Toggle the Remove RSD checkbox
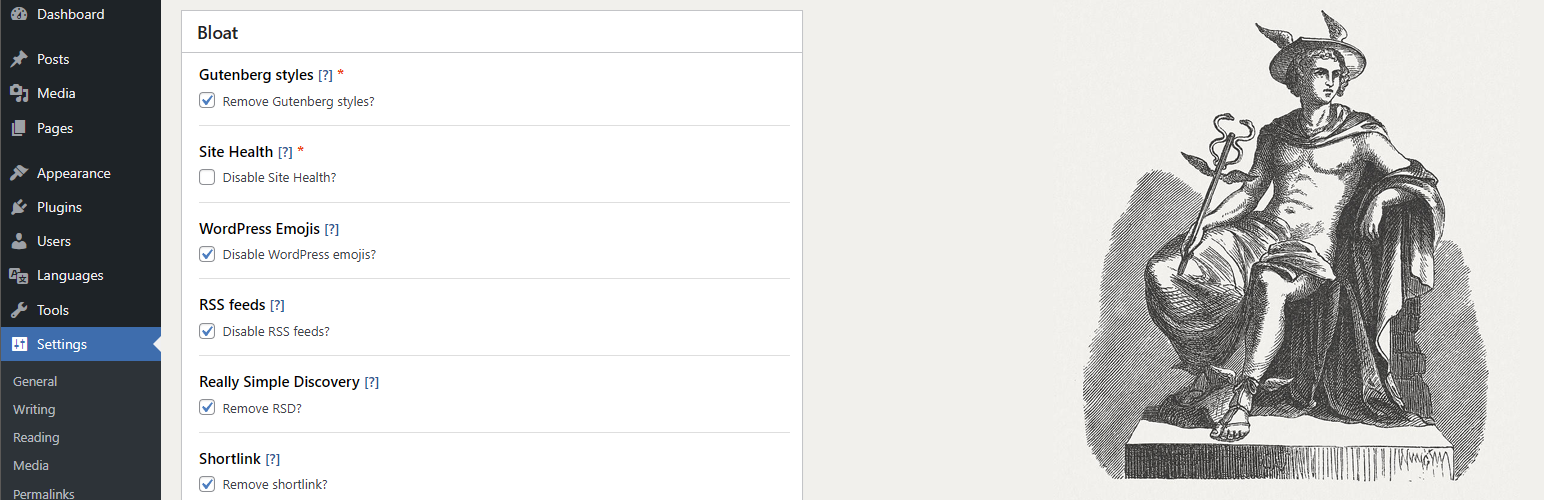The image size is (1544, 500). click(207, 407)
